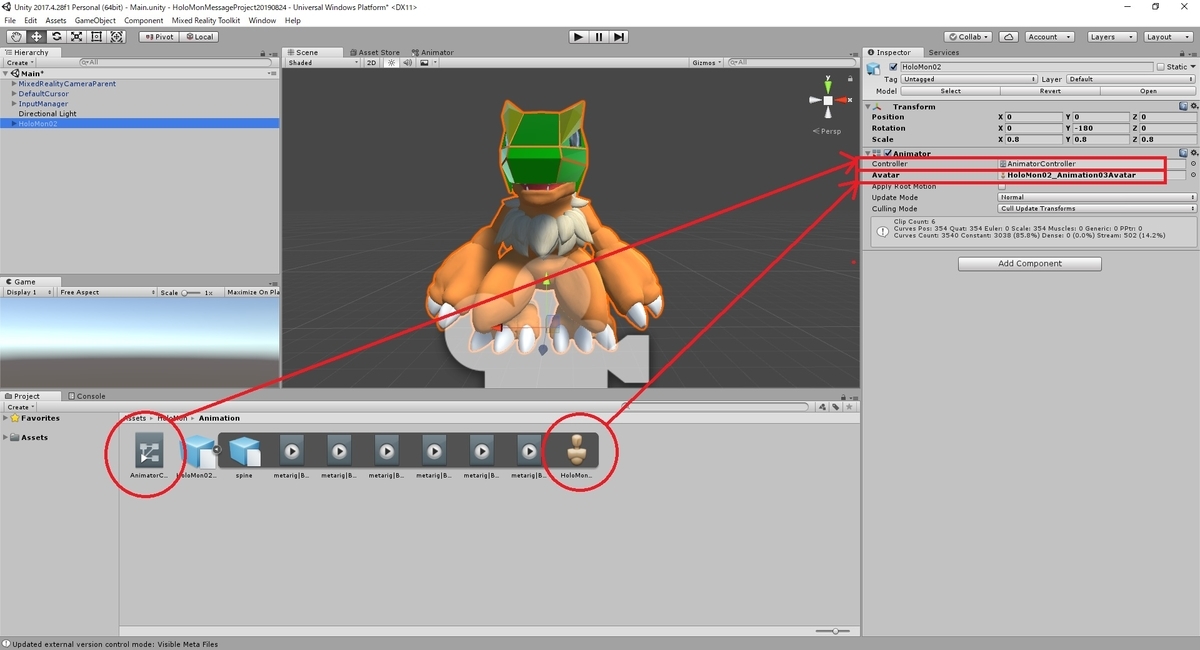Open the Culling Mode dropdown
Viewport: 1200px width, 650px height.
pos(1097,208)
